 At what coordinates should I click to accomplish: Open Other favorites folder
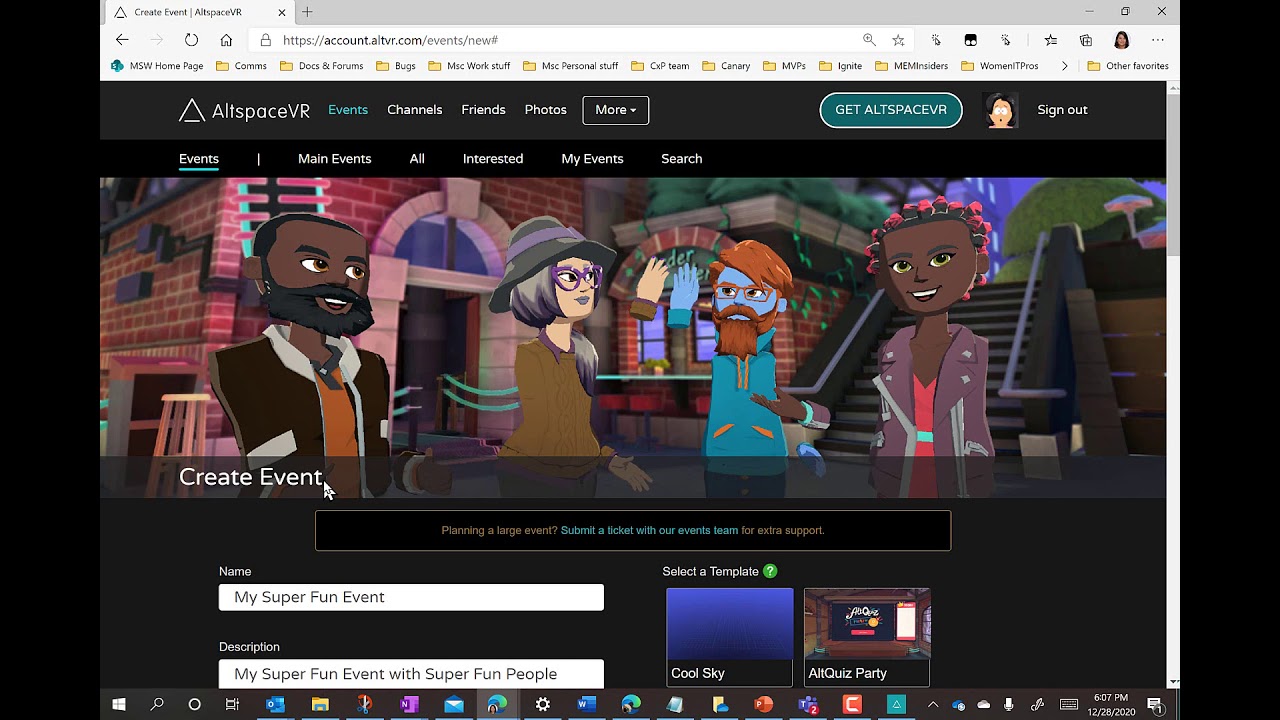[1128, 66]
